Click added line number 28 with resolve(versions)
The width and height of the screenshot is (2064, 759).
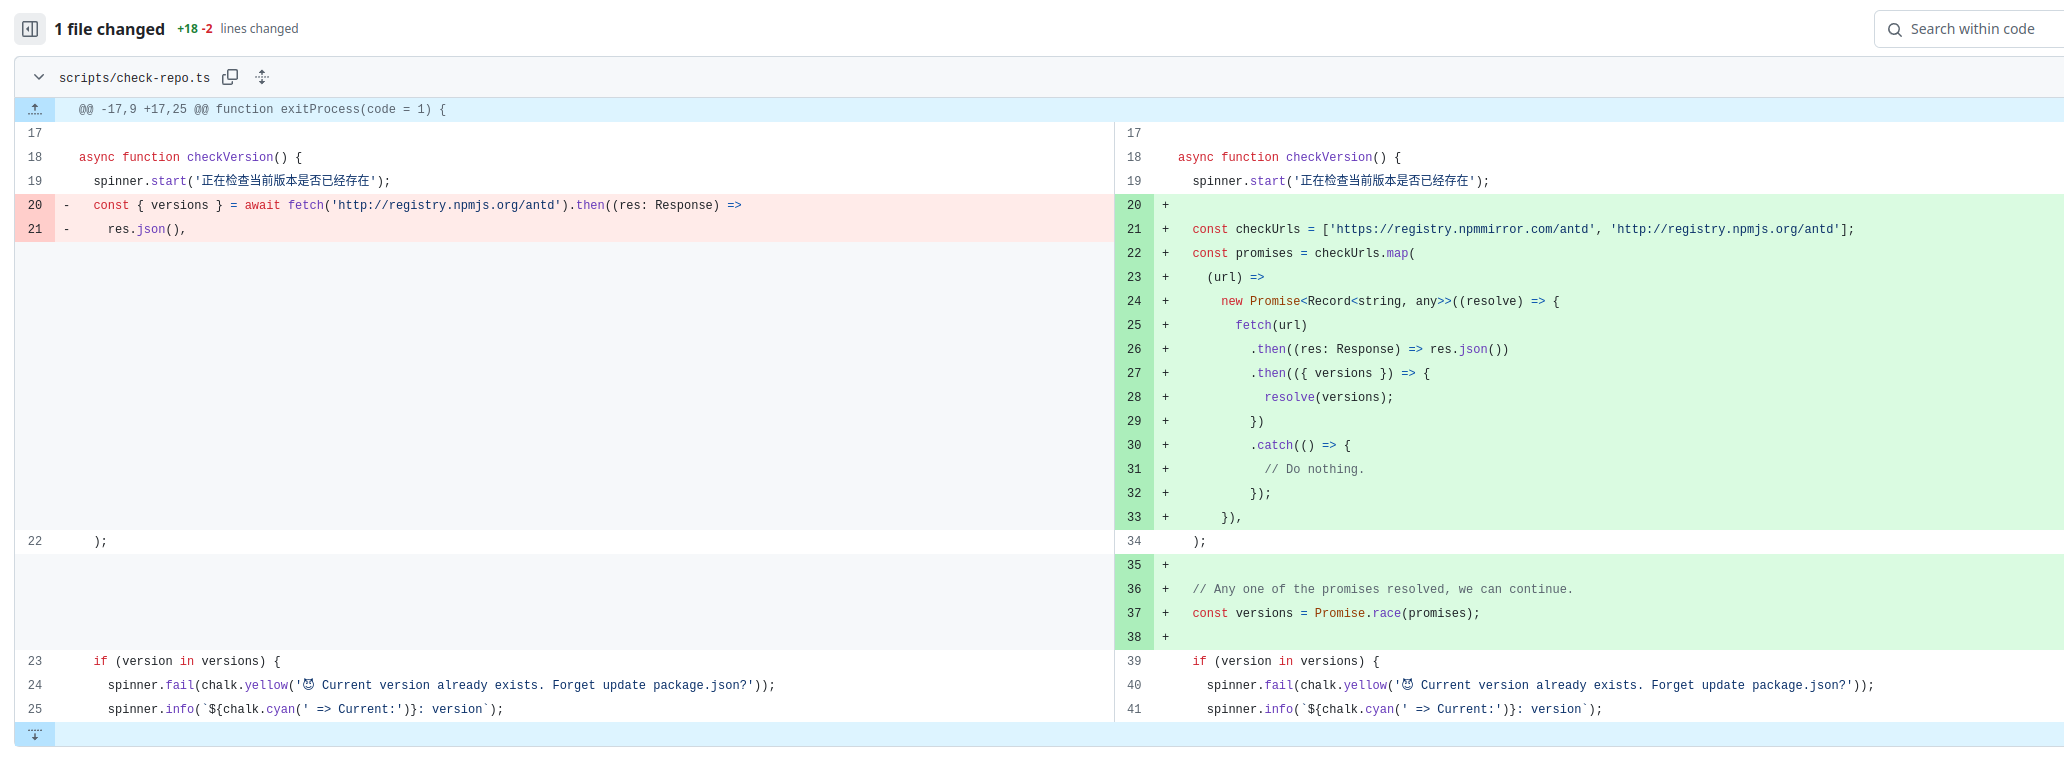tap(1134, 397)
